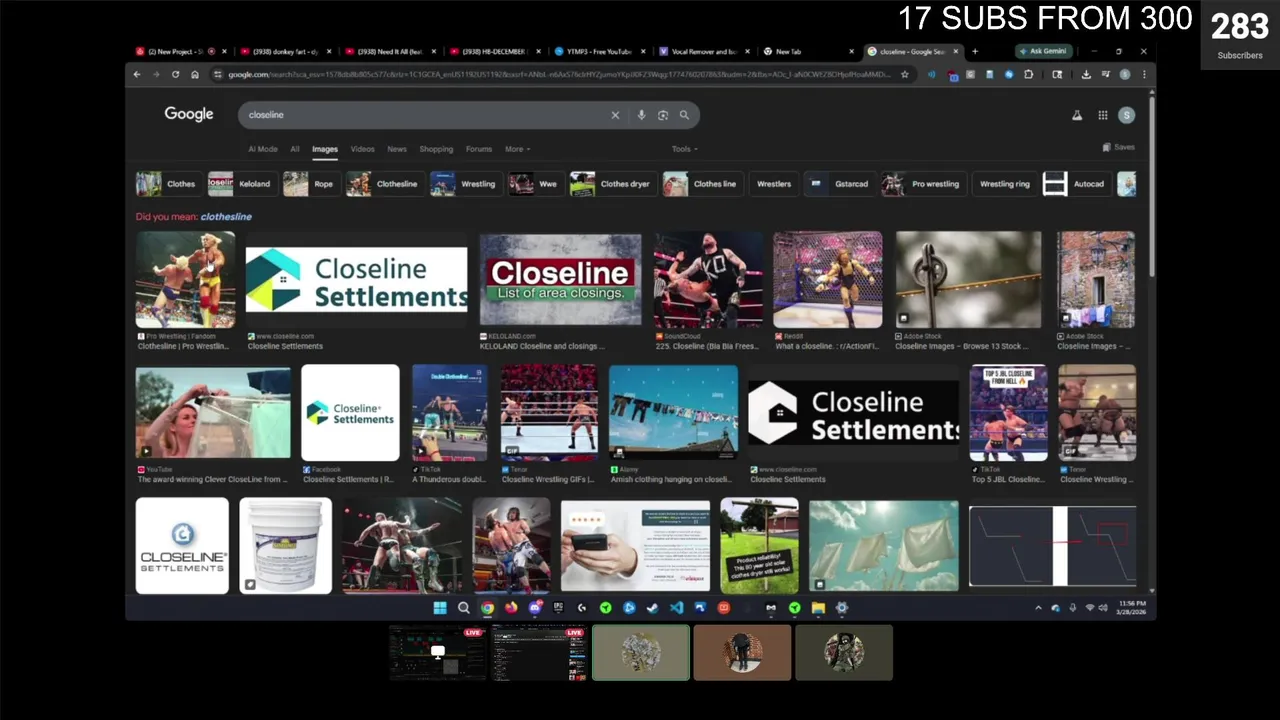Open Saves link
The height and width of the screenshot is (720, 1280).
(1118, 147)
